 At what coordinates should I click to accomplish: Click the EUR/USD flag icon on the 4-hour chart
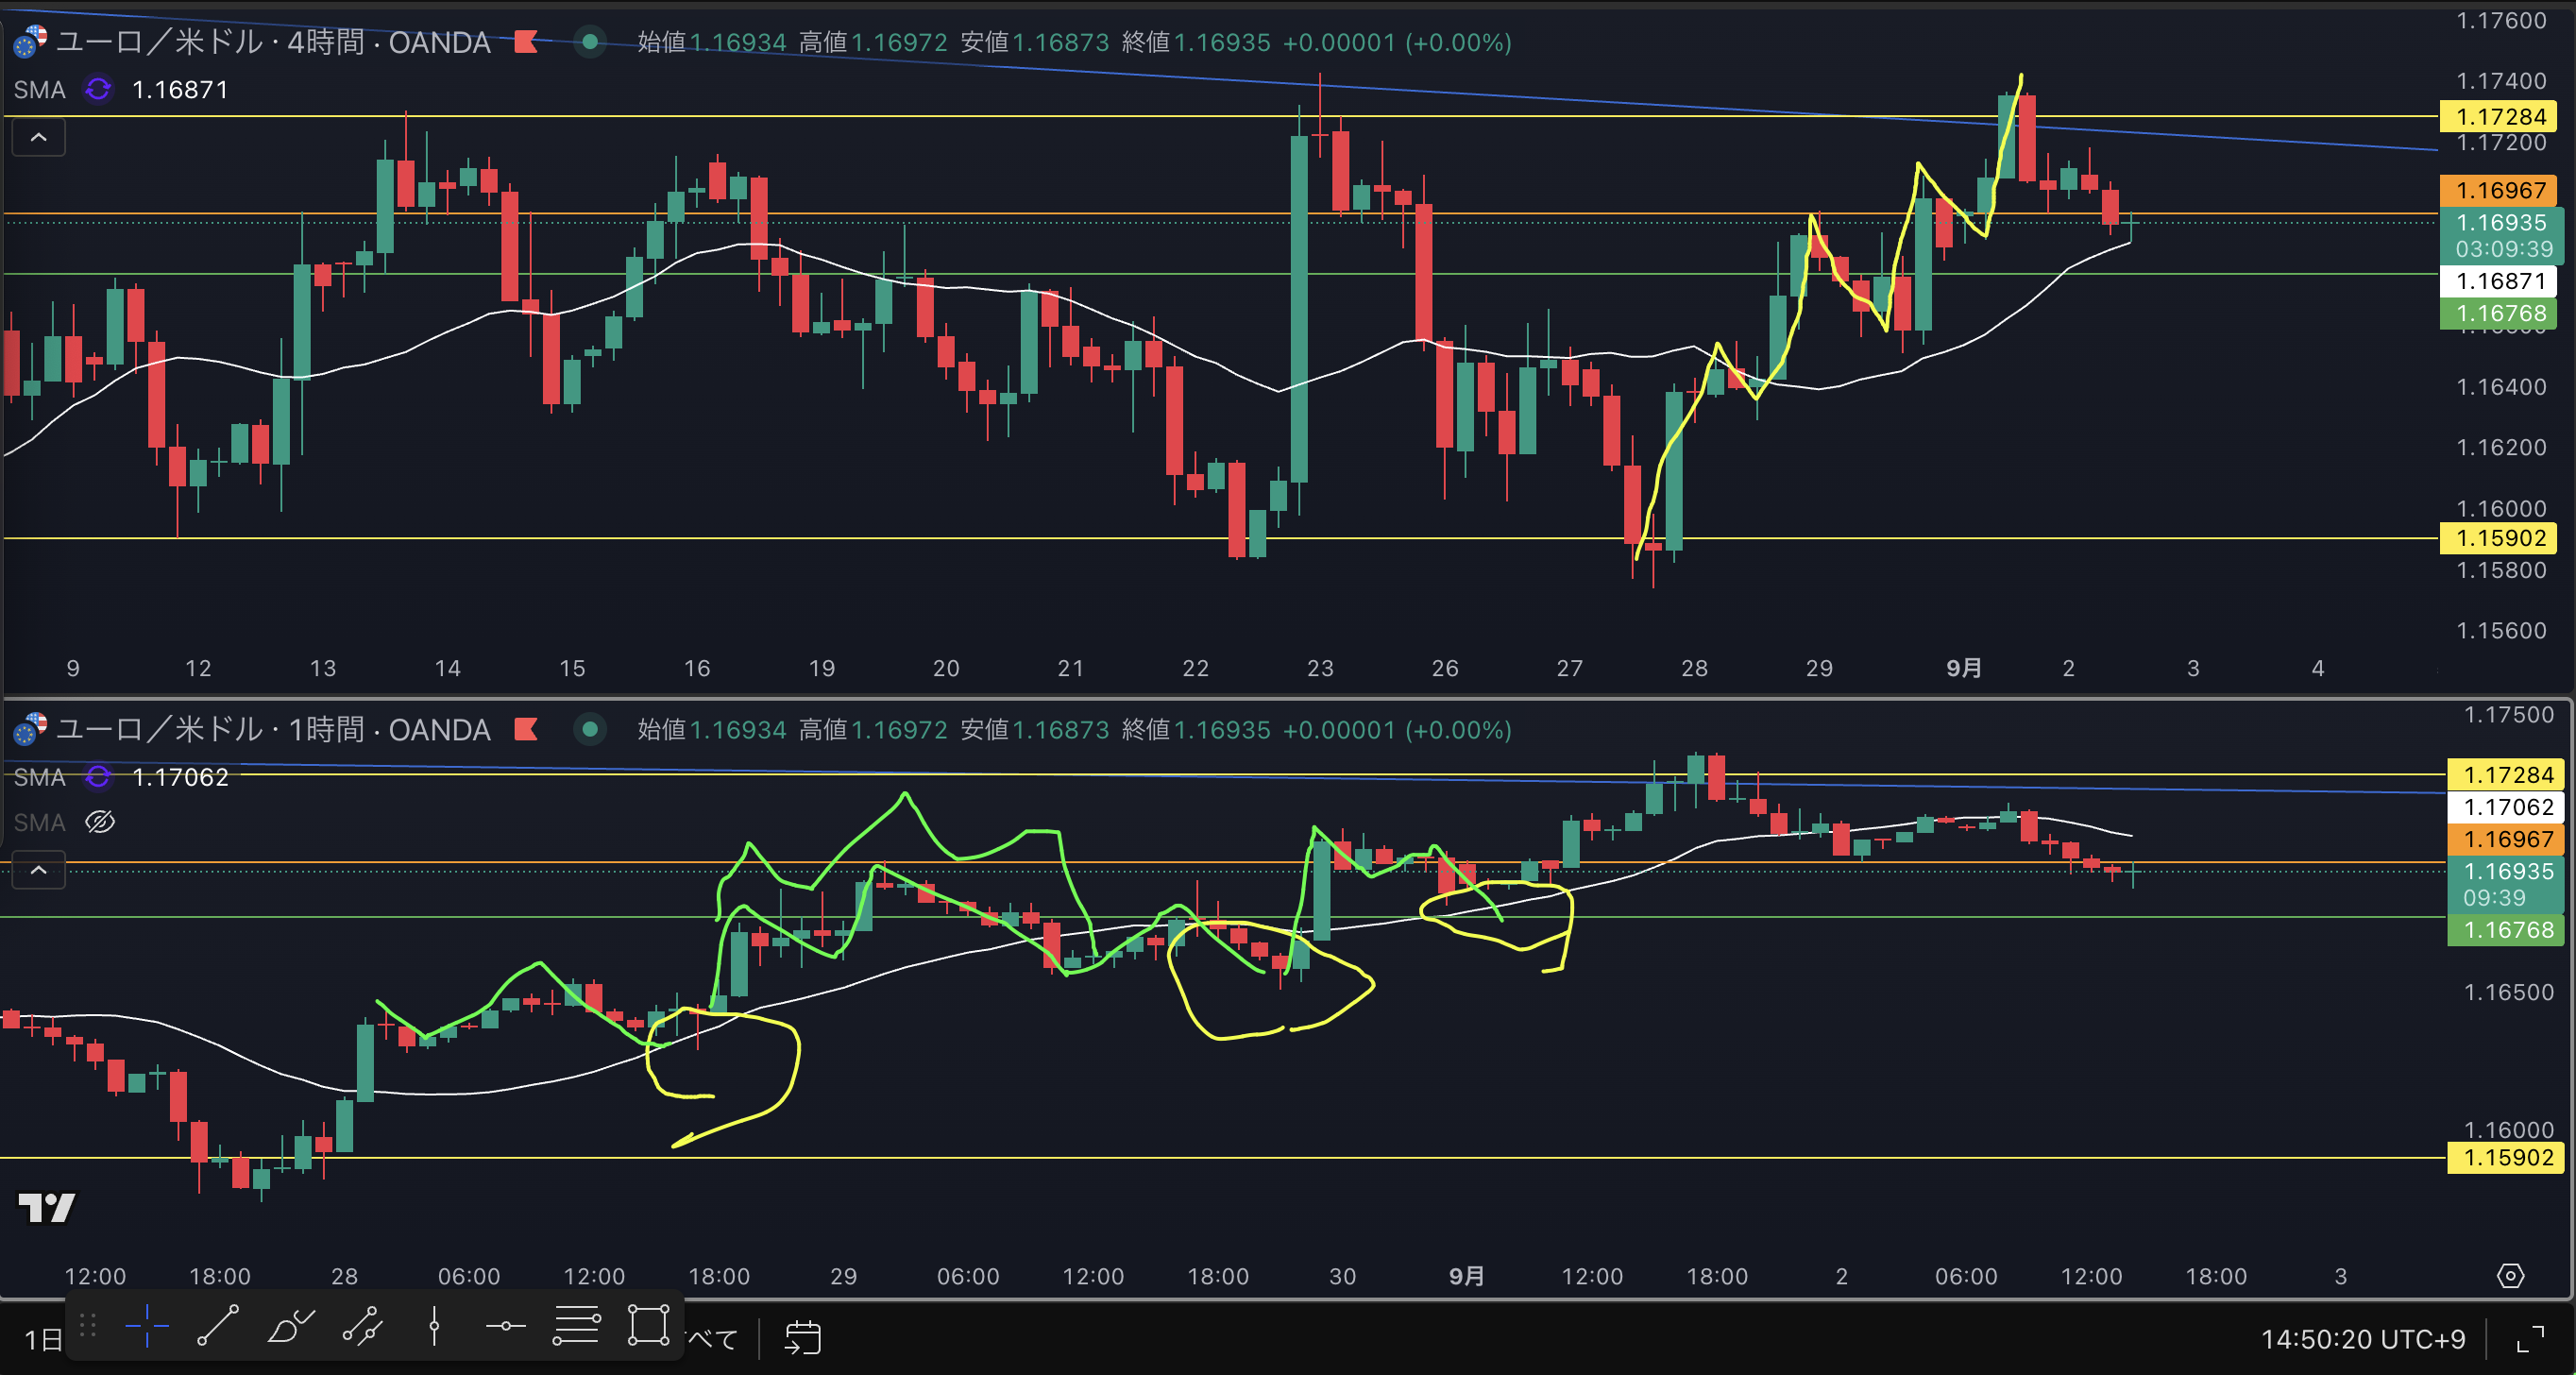[30, 42]
